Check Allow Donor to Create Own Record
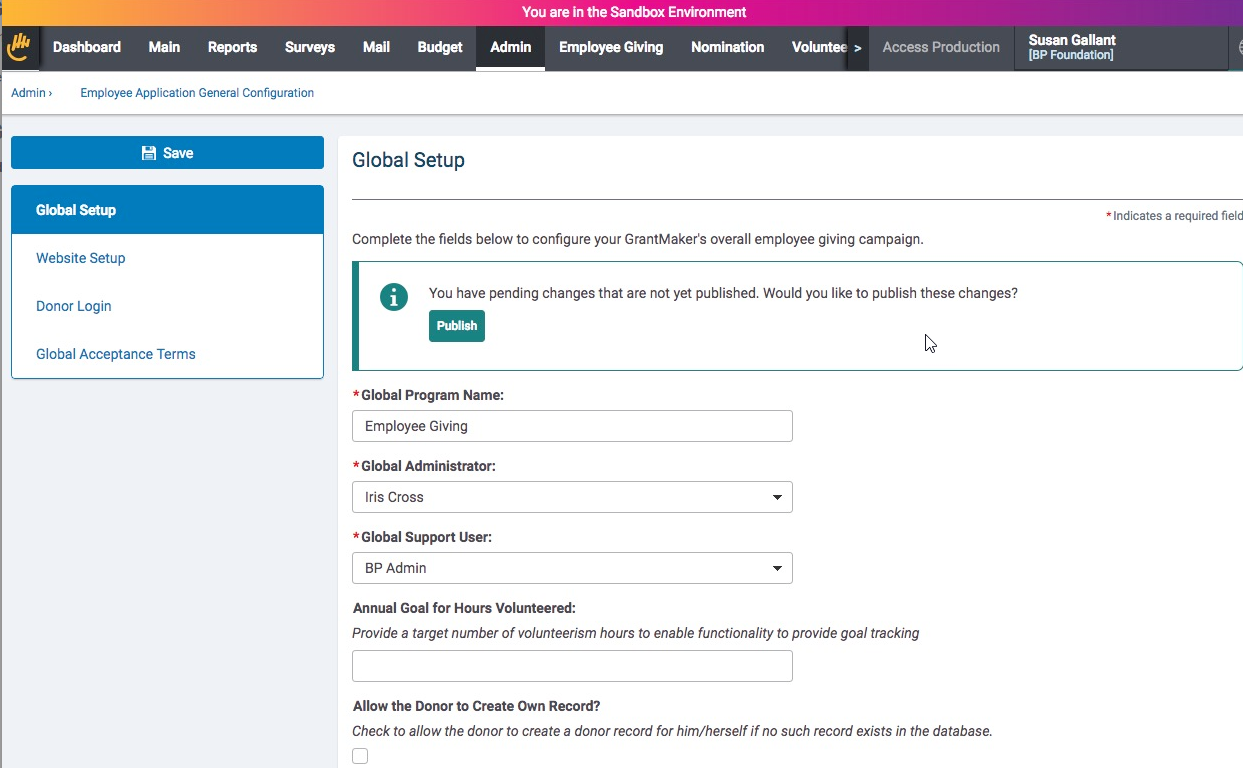This screenshot has height=768, width=1243. point(360,756)
